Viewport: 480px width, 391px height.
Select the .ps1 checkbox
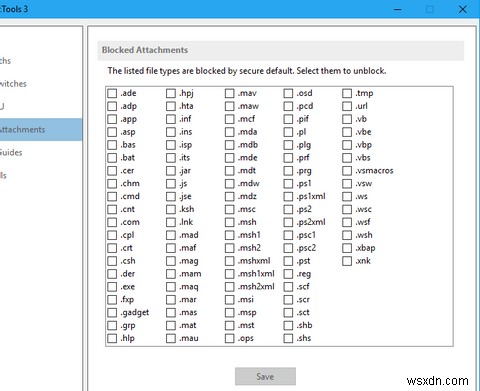pos(288,183)
